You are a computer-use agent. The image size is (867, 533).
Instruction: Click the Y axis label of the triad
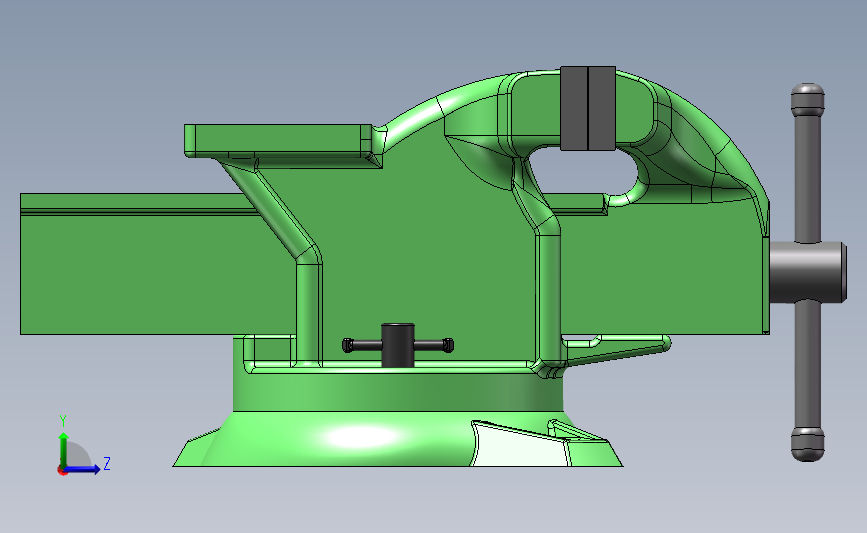click(x=63, y=421)
